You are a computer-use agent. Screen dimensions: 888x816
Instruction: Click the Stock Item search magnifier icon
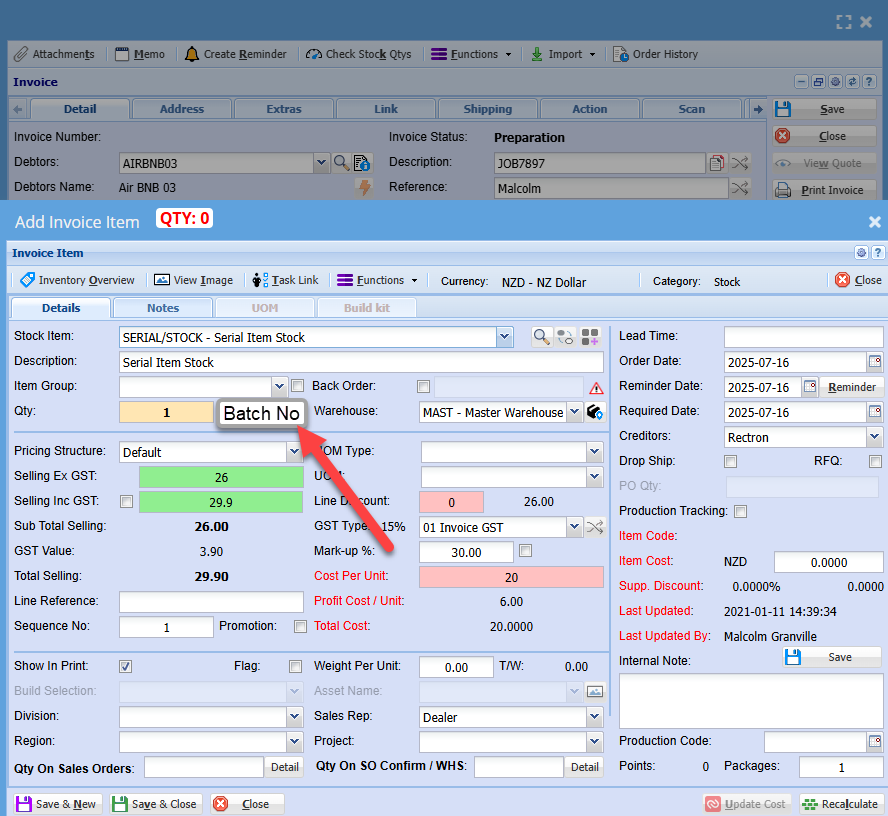(x=541, y=337)
